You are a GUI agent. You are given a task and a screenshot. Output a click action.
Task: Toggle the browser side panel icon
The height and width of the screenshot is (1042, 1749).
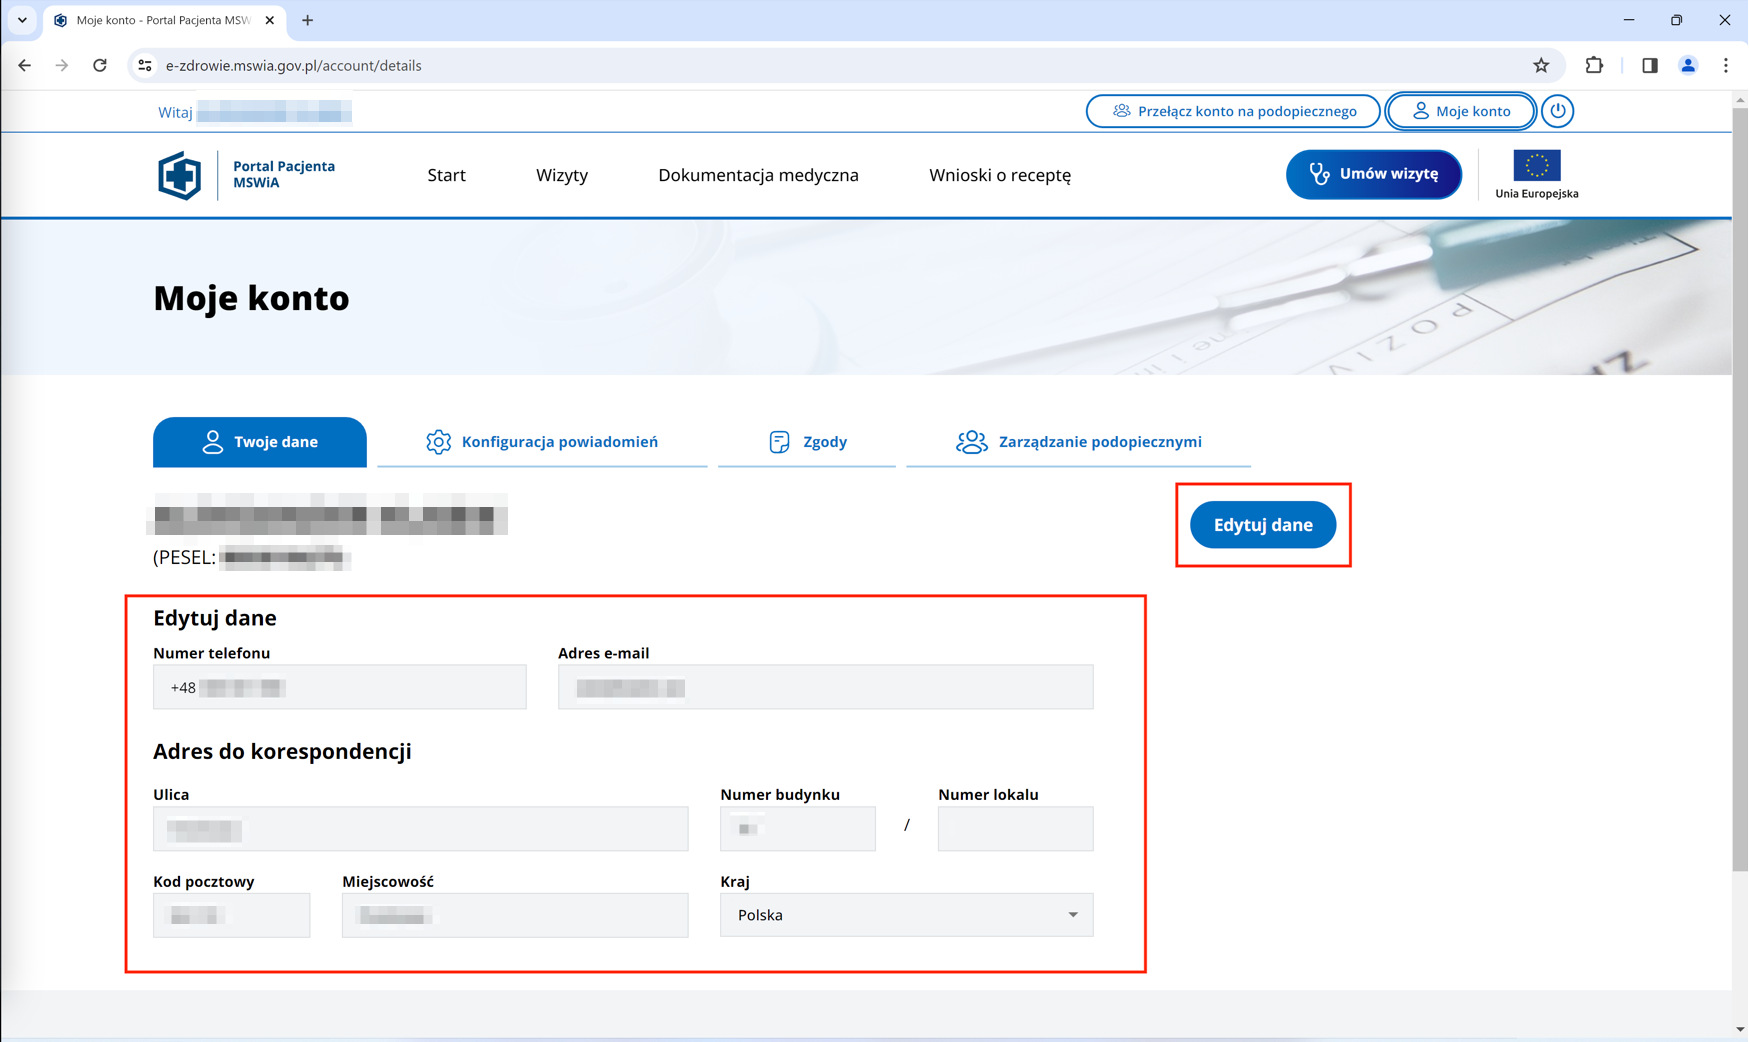coord(1649,66)
